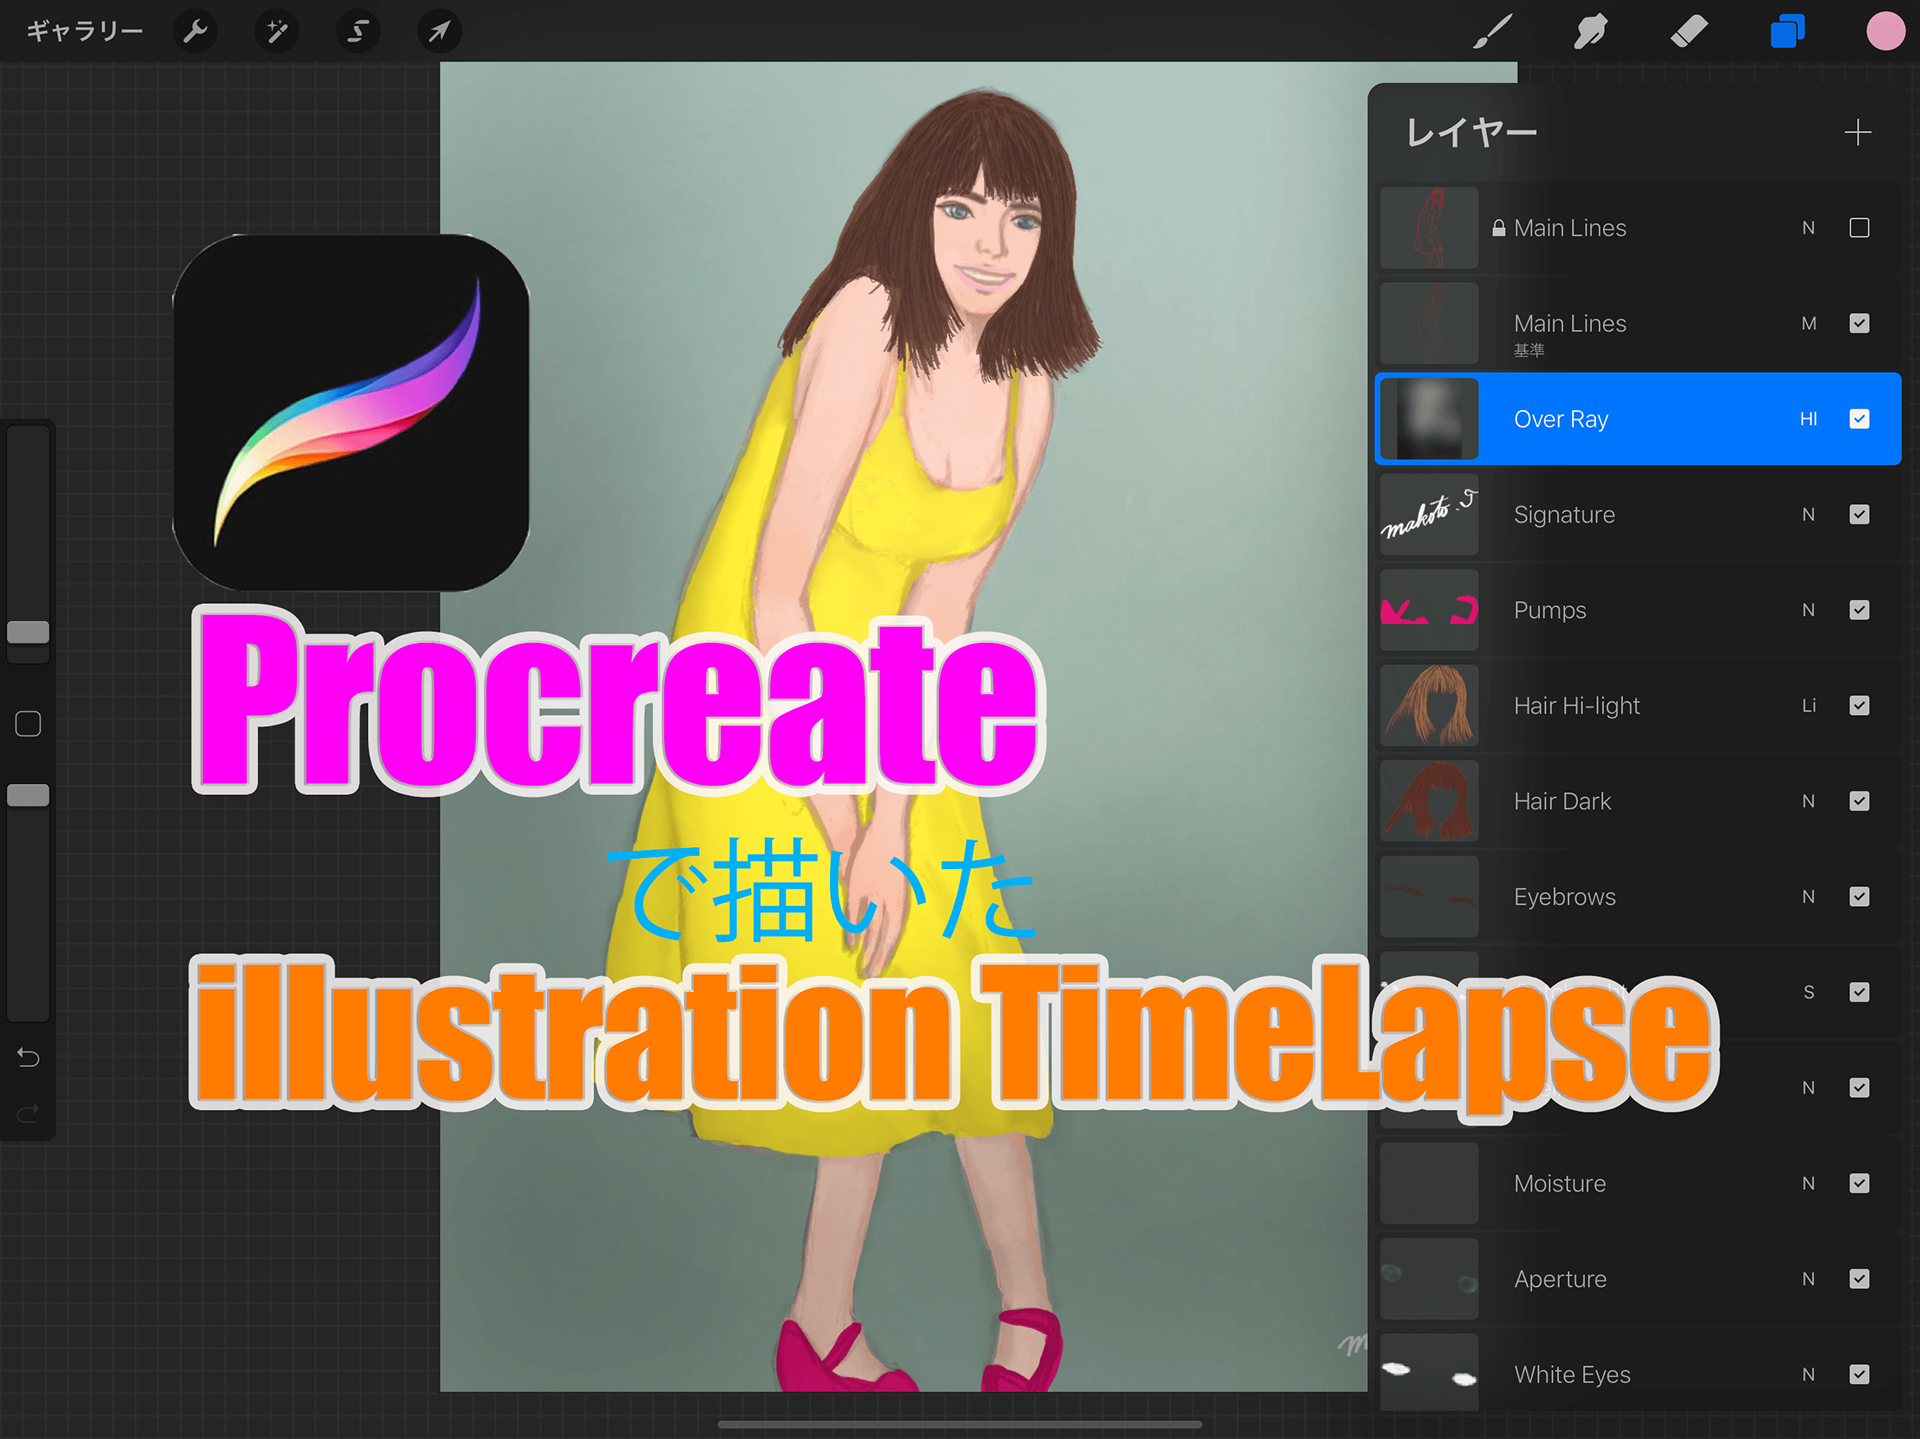Select the Eraser tool
Viewport: 1920px width, 1439px height.
click(x=1689, y=32)
